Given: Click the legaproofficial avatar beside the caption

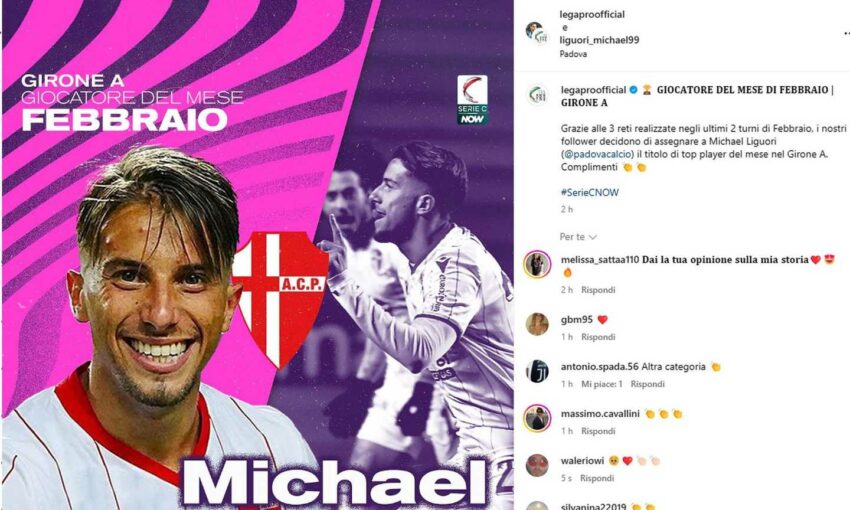Looking at the screenshot, I should 538,95.
